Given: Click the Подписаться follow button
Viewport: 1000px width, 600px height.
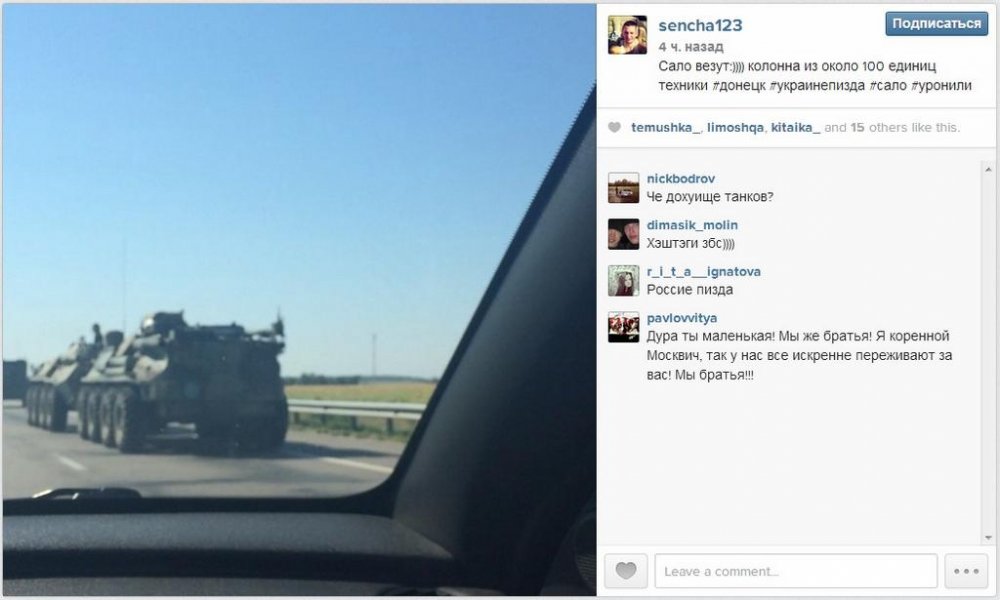Looking at the screenshot, I should click(936, 24).
